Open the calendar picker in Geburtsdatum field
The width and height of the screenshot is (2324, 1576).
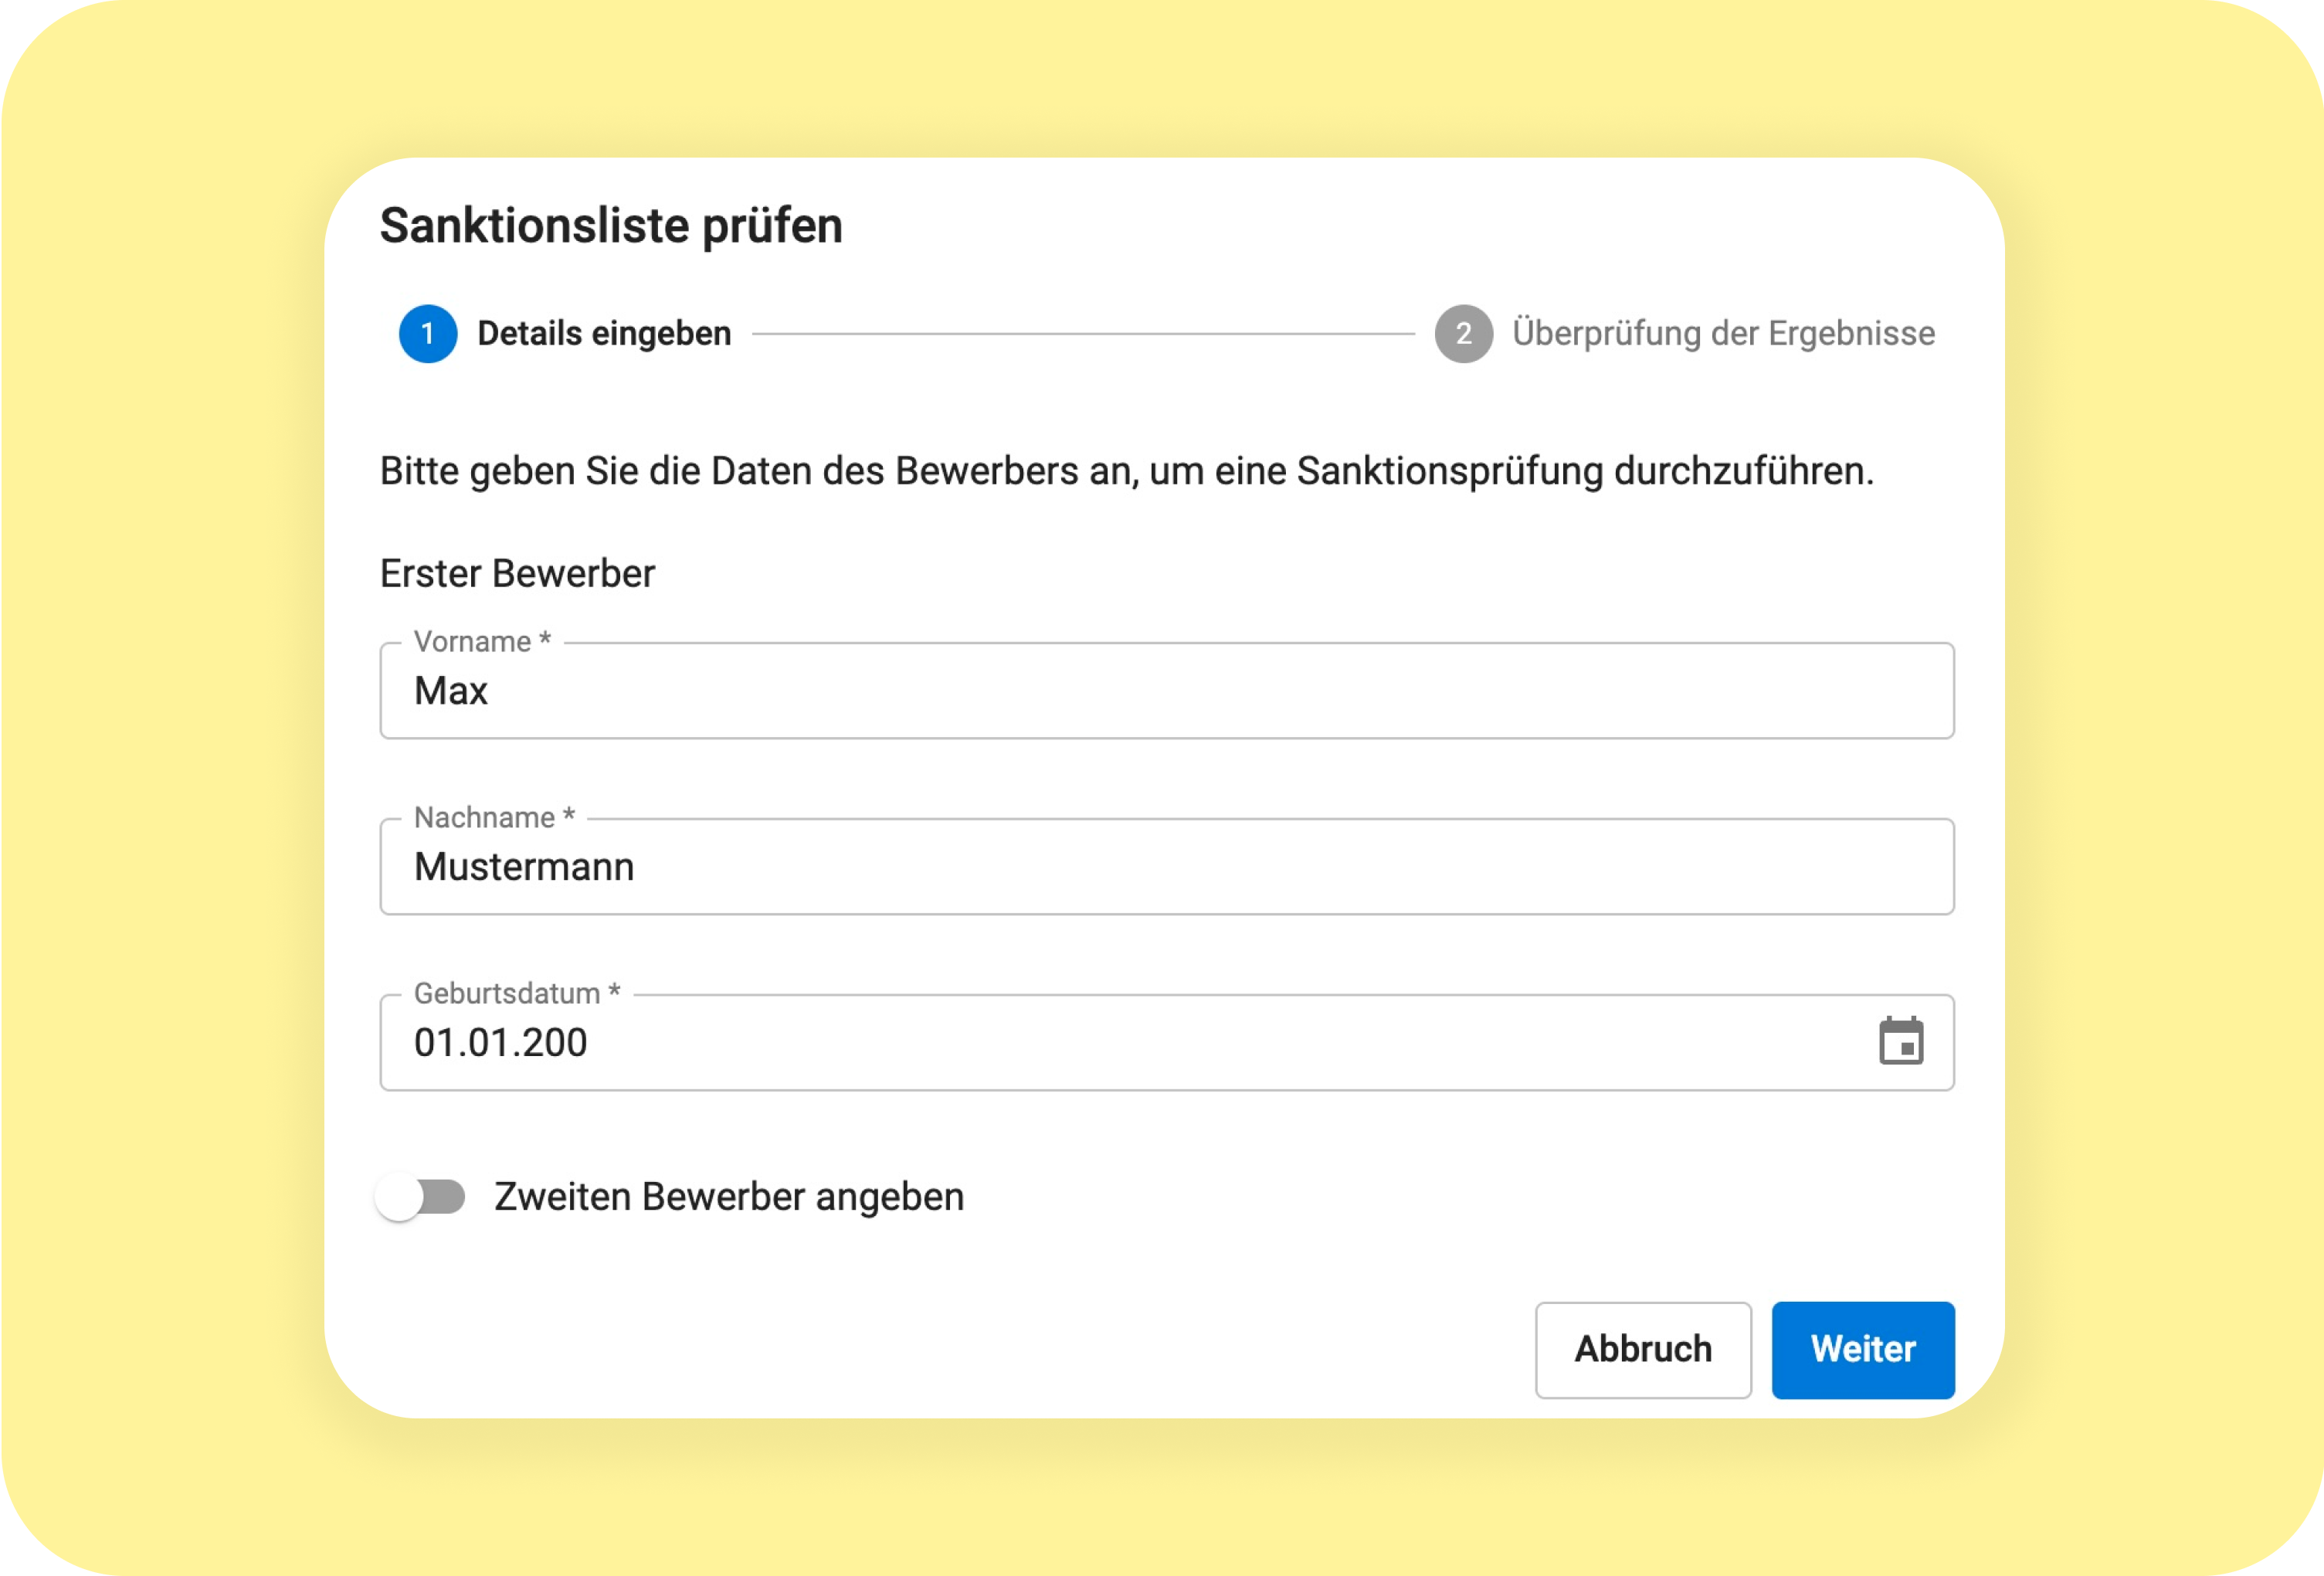(1900, 1042)
